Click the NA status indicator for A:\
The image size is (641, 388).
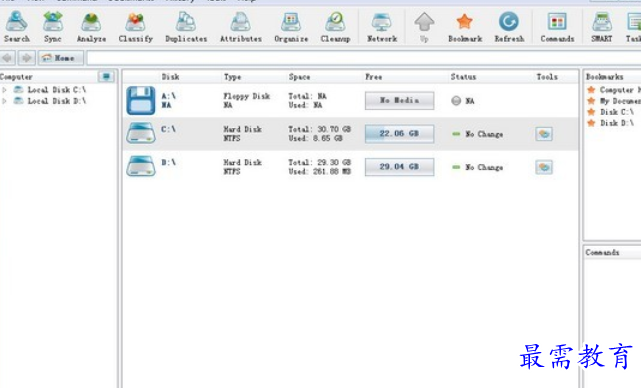click(x=463, y=101)
